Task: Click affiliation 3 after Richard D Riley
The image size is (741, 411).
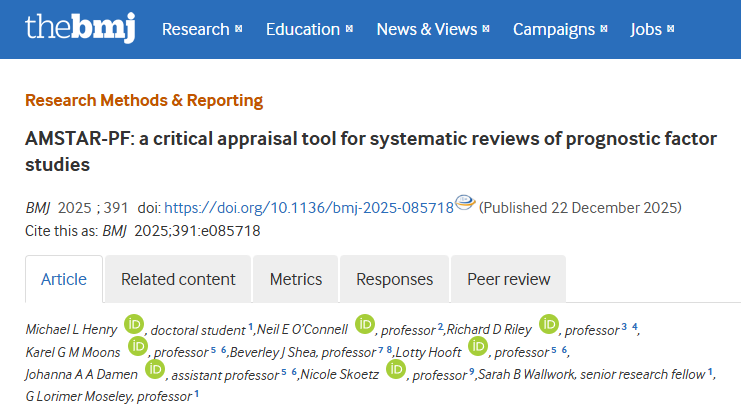Action: (x=624, y=326)
